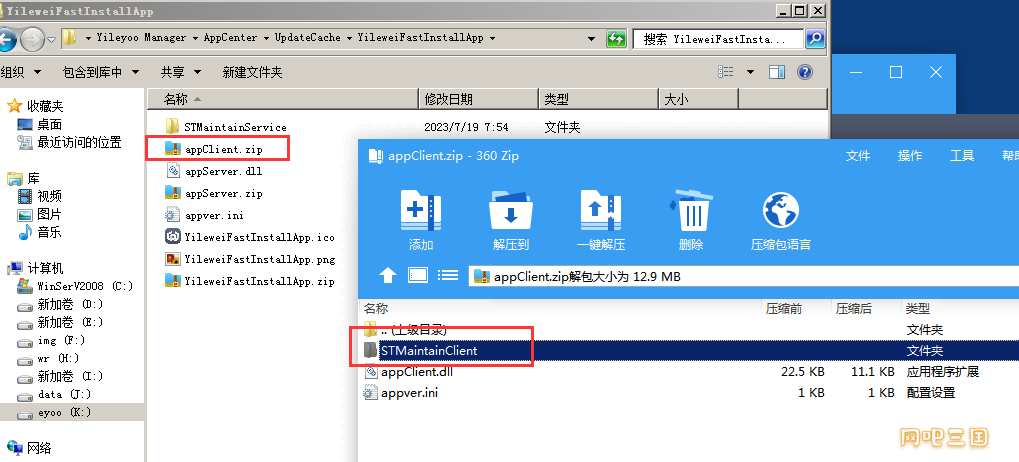1019x462 pixels.
Task: Sort Explorer files by 类型 column
Action: [x=599, y=99]
